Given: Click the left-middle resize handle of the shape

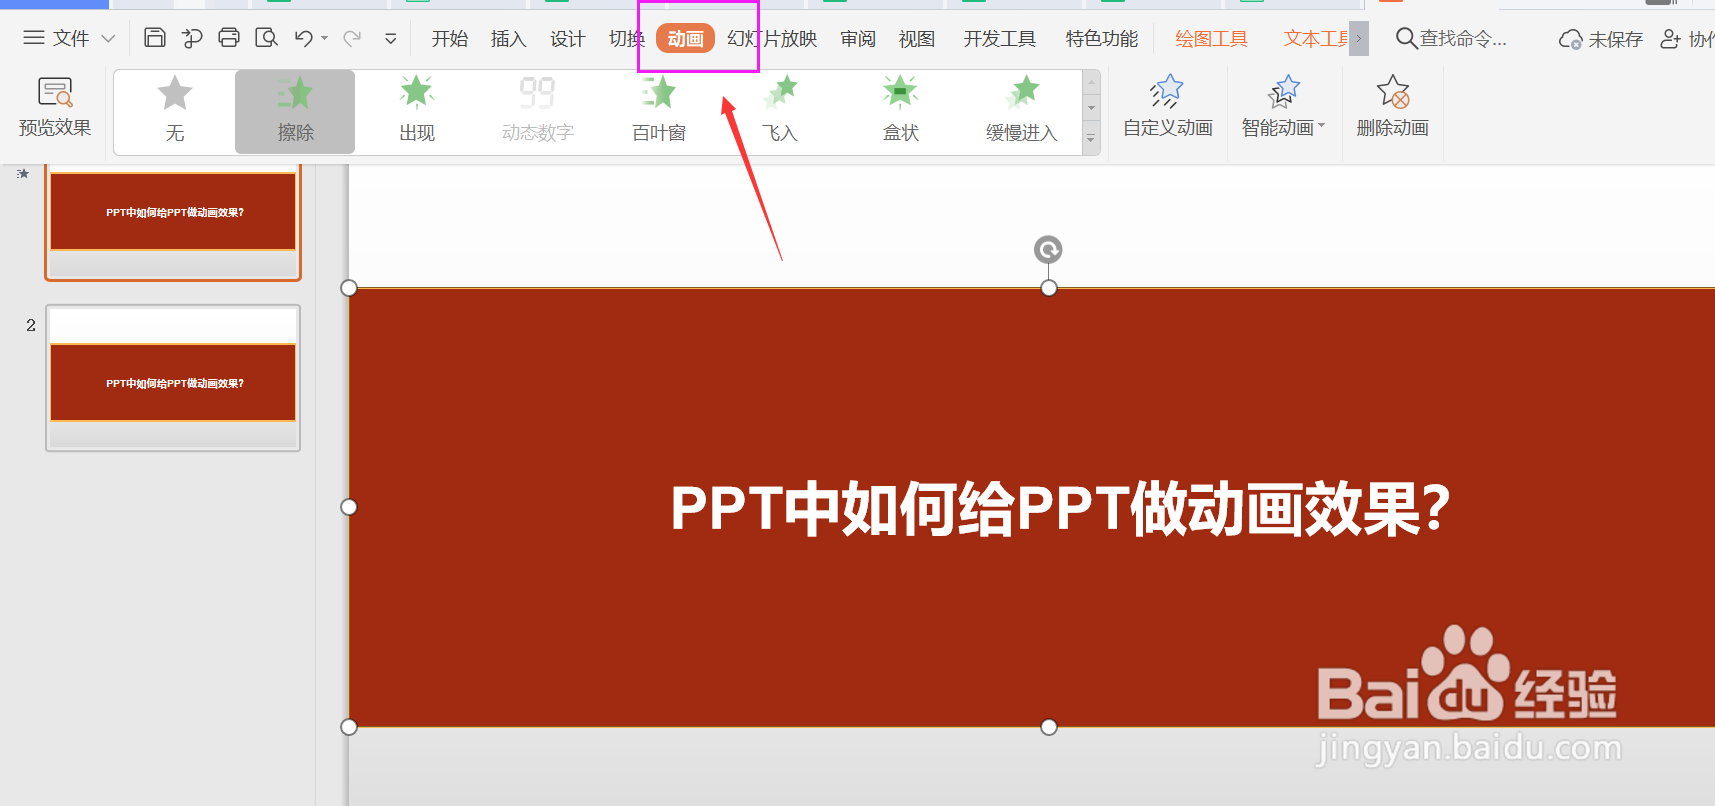Looking at the screenshot, I should (349, 507).
